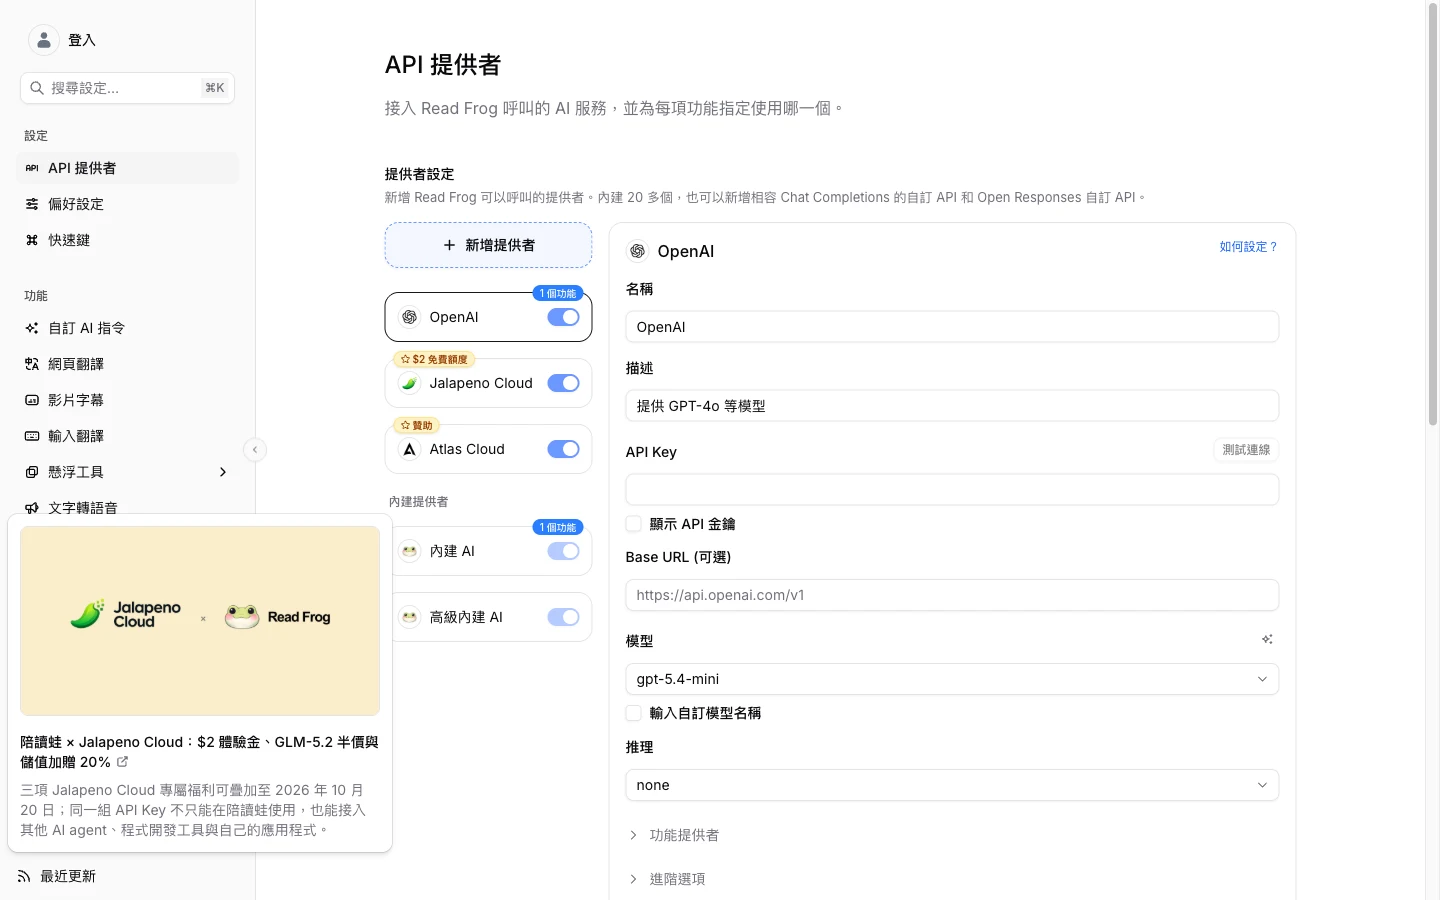Viewport: 1440px width, 900px height.
Task: Open the API 提供者 settings page
Action: [128, 168]
